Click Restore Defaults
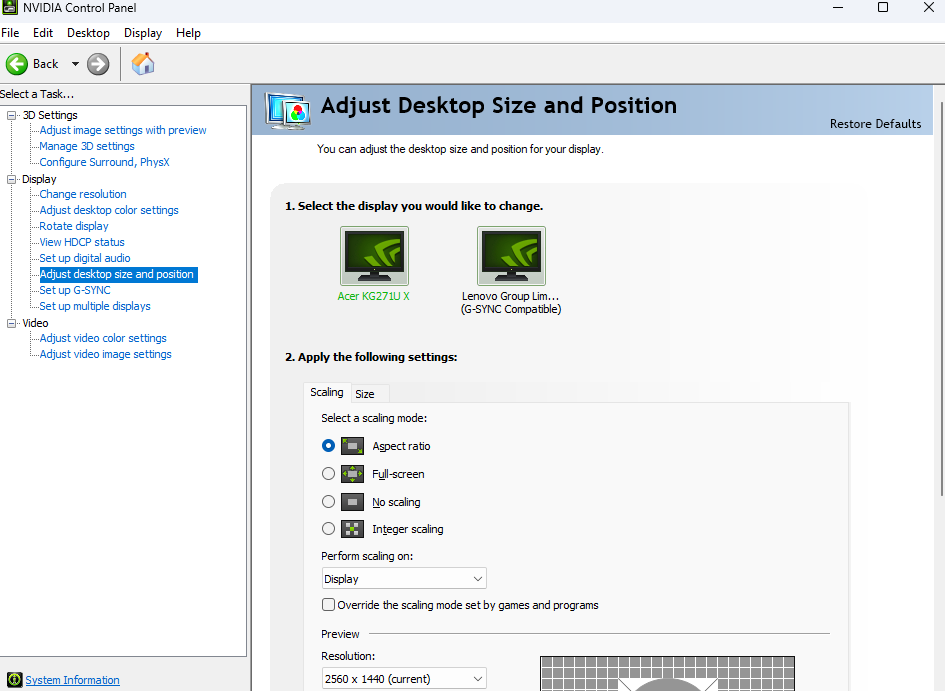This screenshot has width=945, height=691. point(875,124)
